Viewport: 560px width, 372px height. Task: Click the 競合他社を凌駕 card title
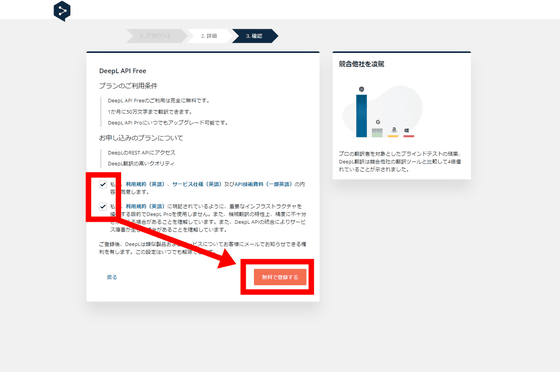click(x=361, y=64)
